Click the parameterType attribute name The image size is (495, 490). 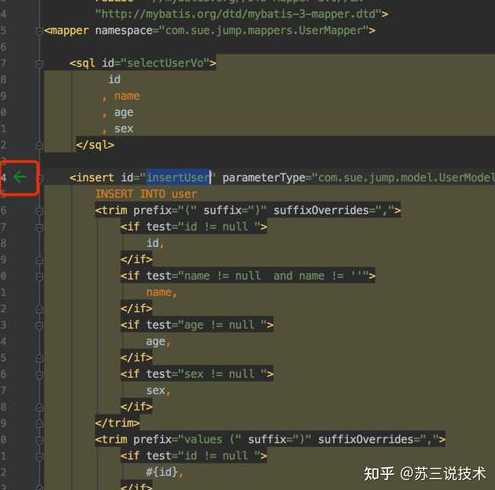point(264,178)
